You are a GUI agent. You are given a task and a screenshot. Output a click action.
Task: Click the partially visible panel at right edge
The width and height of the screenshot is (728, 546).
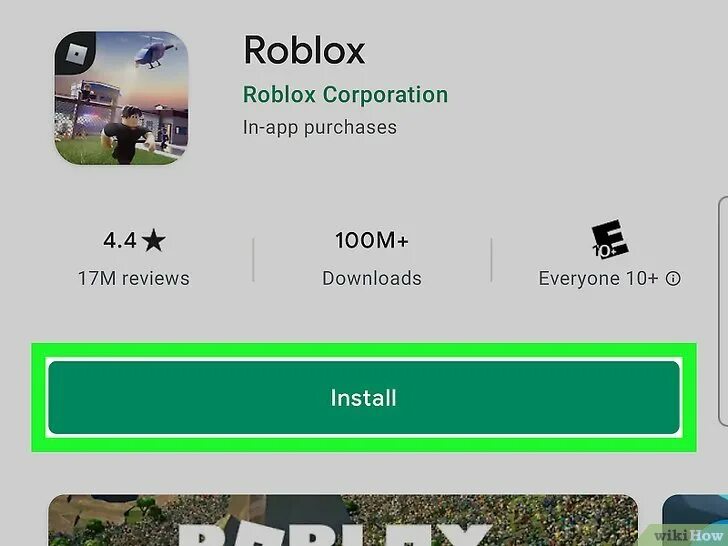point(723,311)
